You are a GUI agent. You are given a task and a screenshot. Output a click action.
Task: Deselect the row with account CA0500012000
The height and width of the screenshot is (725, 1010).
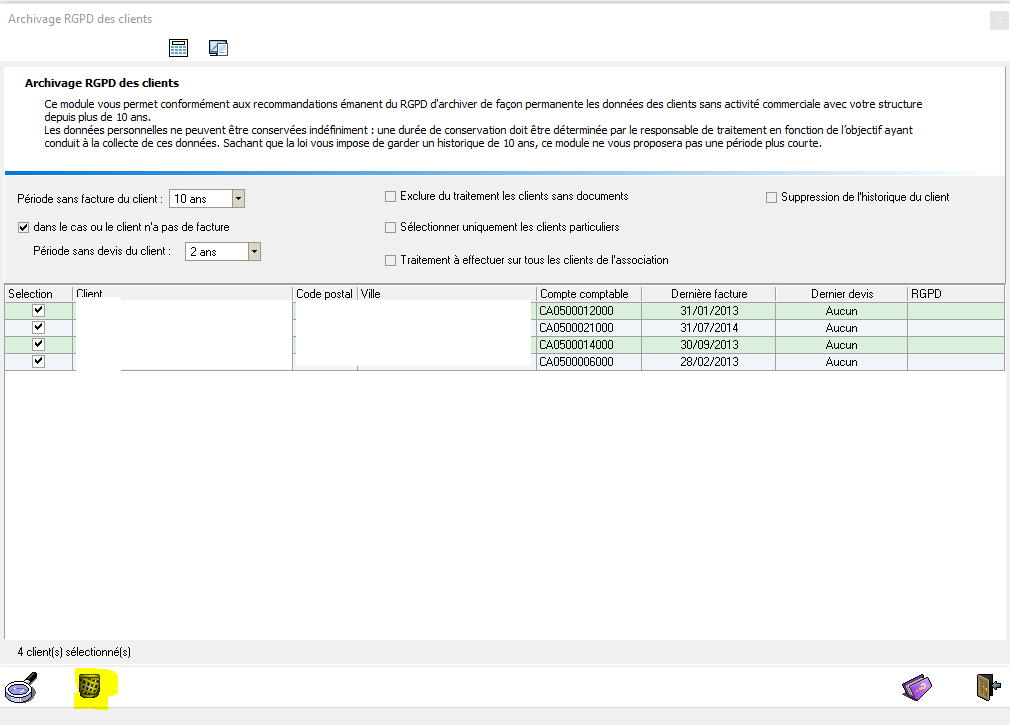pos(39,311)
